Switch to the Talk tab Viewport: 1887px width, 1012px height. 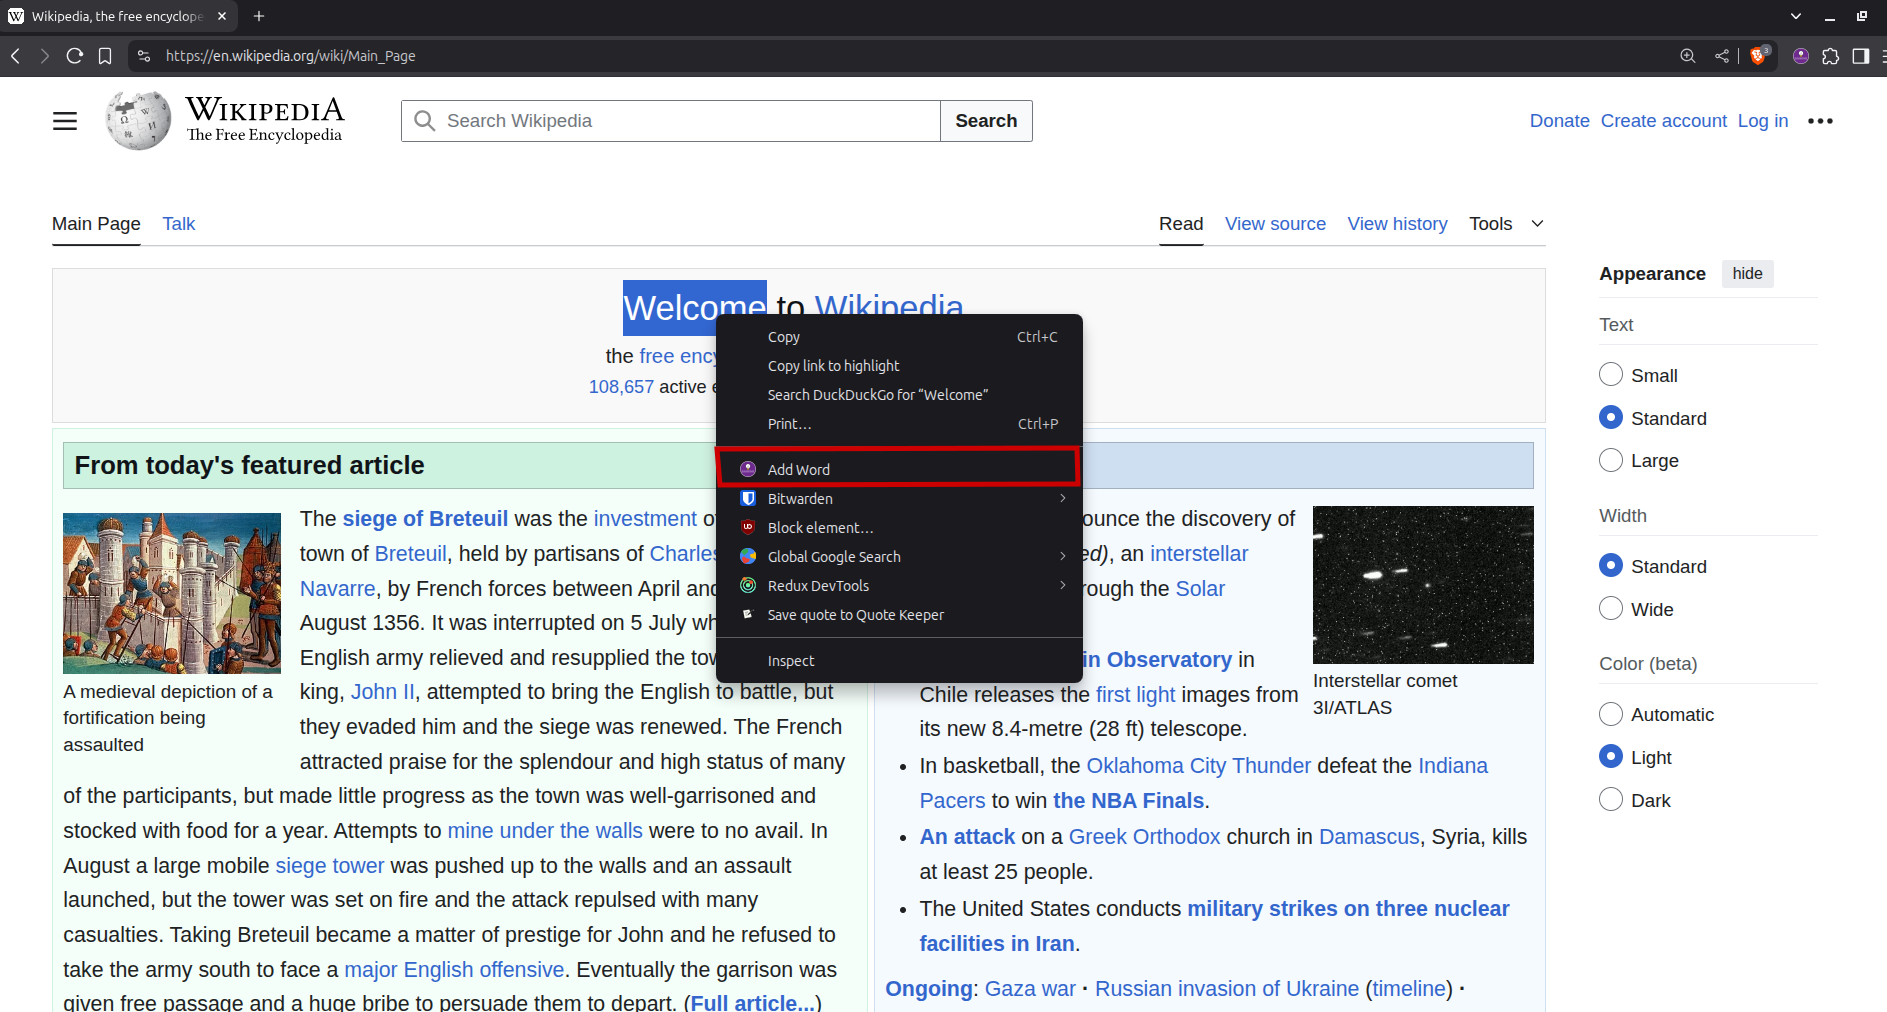point(179,224)
